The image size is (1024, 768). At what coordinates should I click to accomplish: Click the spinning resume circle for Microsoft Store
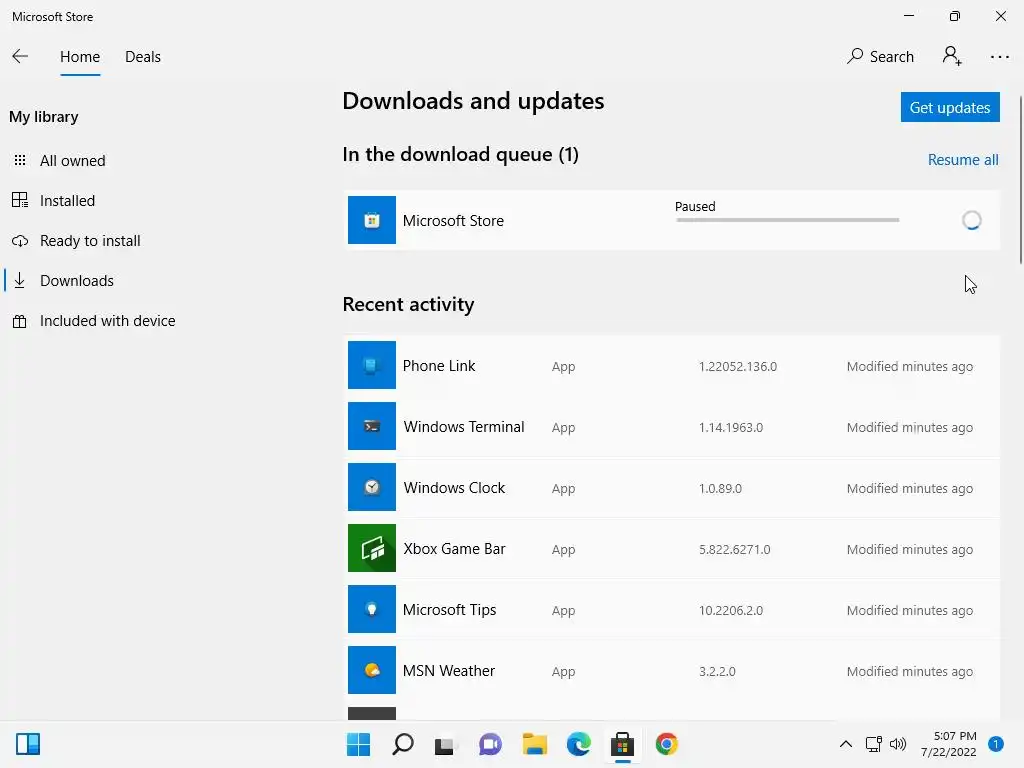[x=972, y=220]
